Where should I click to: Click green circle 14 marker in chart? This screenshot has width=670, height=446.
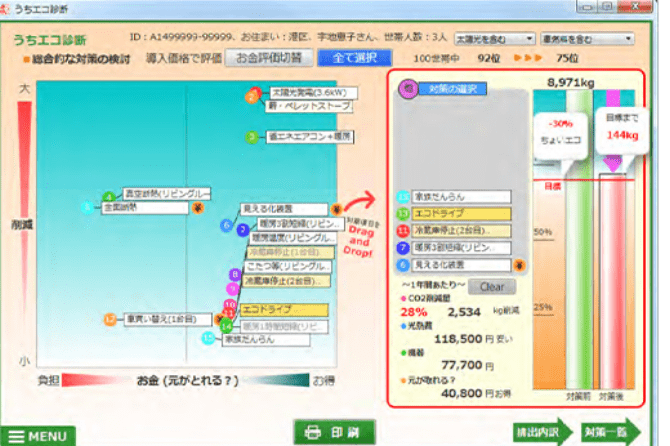(x=226, y=327)
